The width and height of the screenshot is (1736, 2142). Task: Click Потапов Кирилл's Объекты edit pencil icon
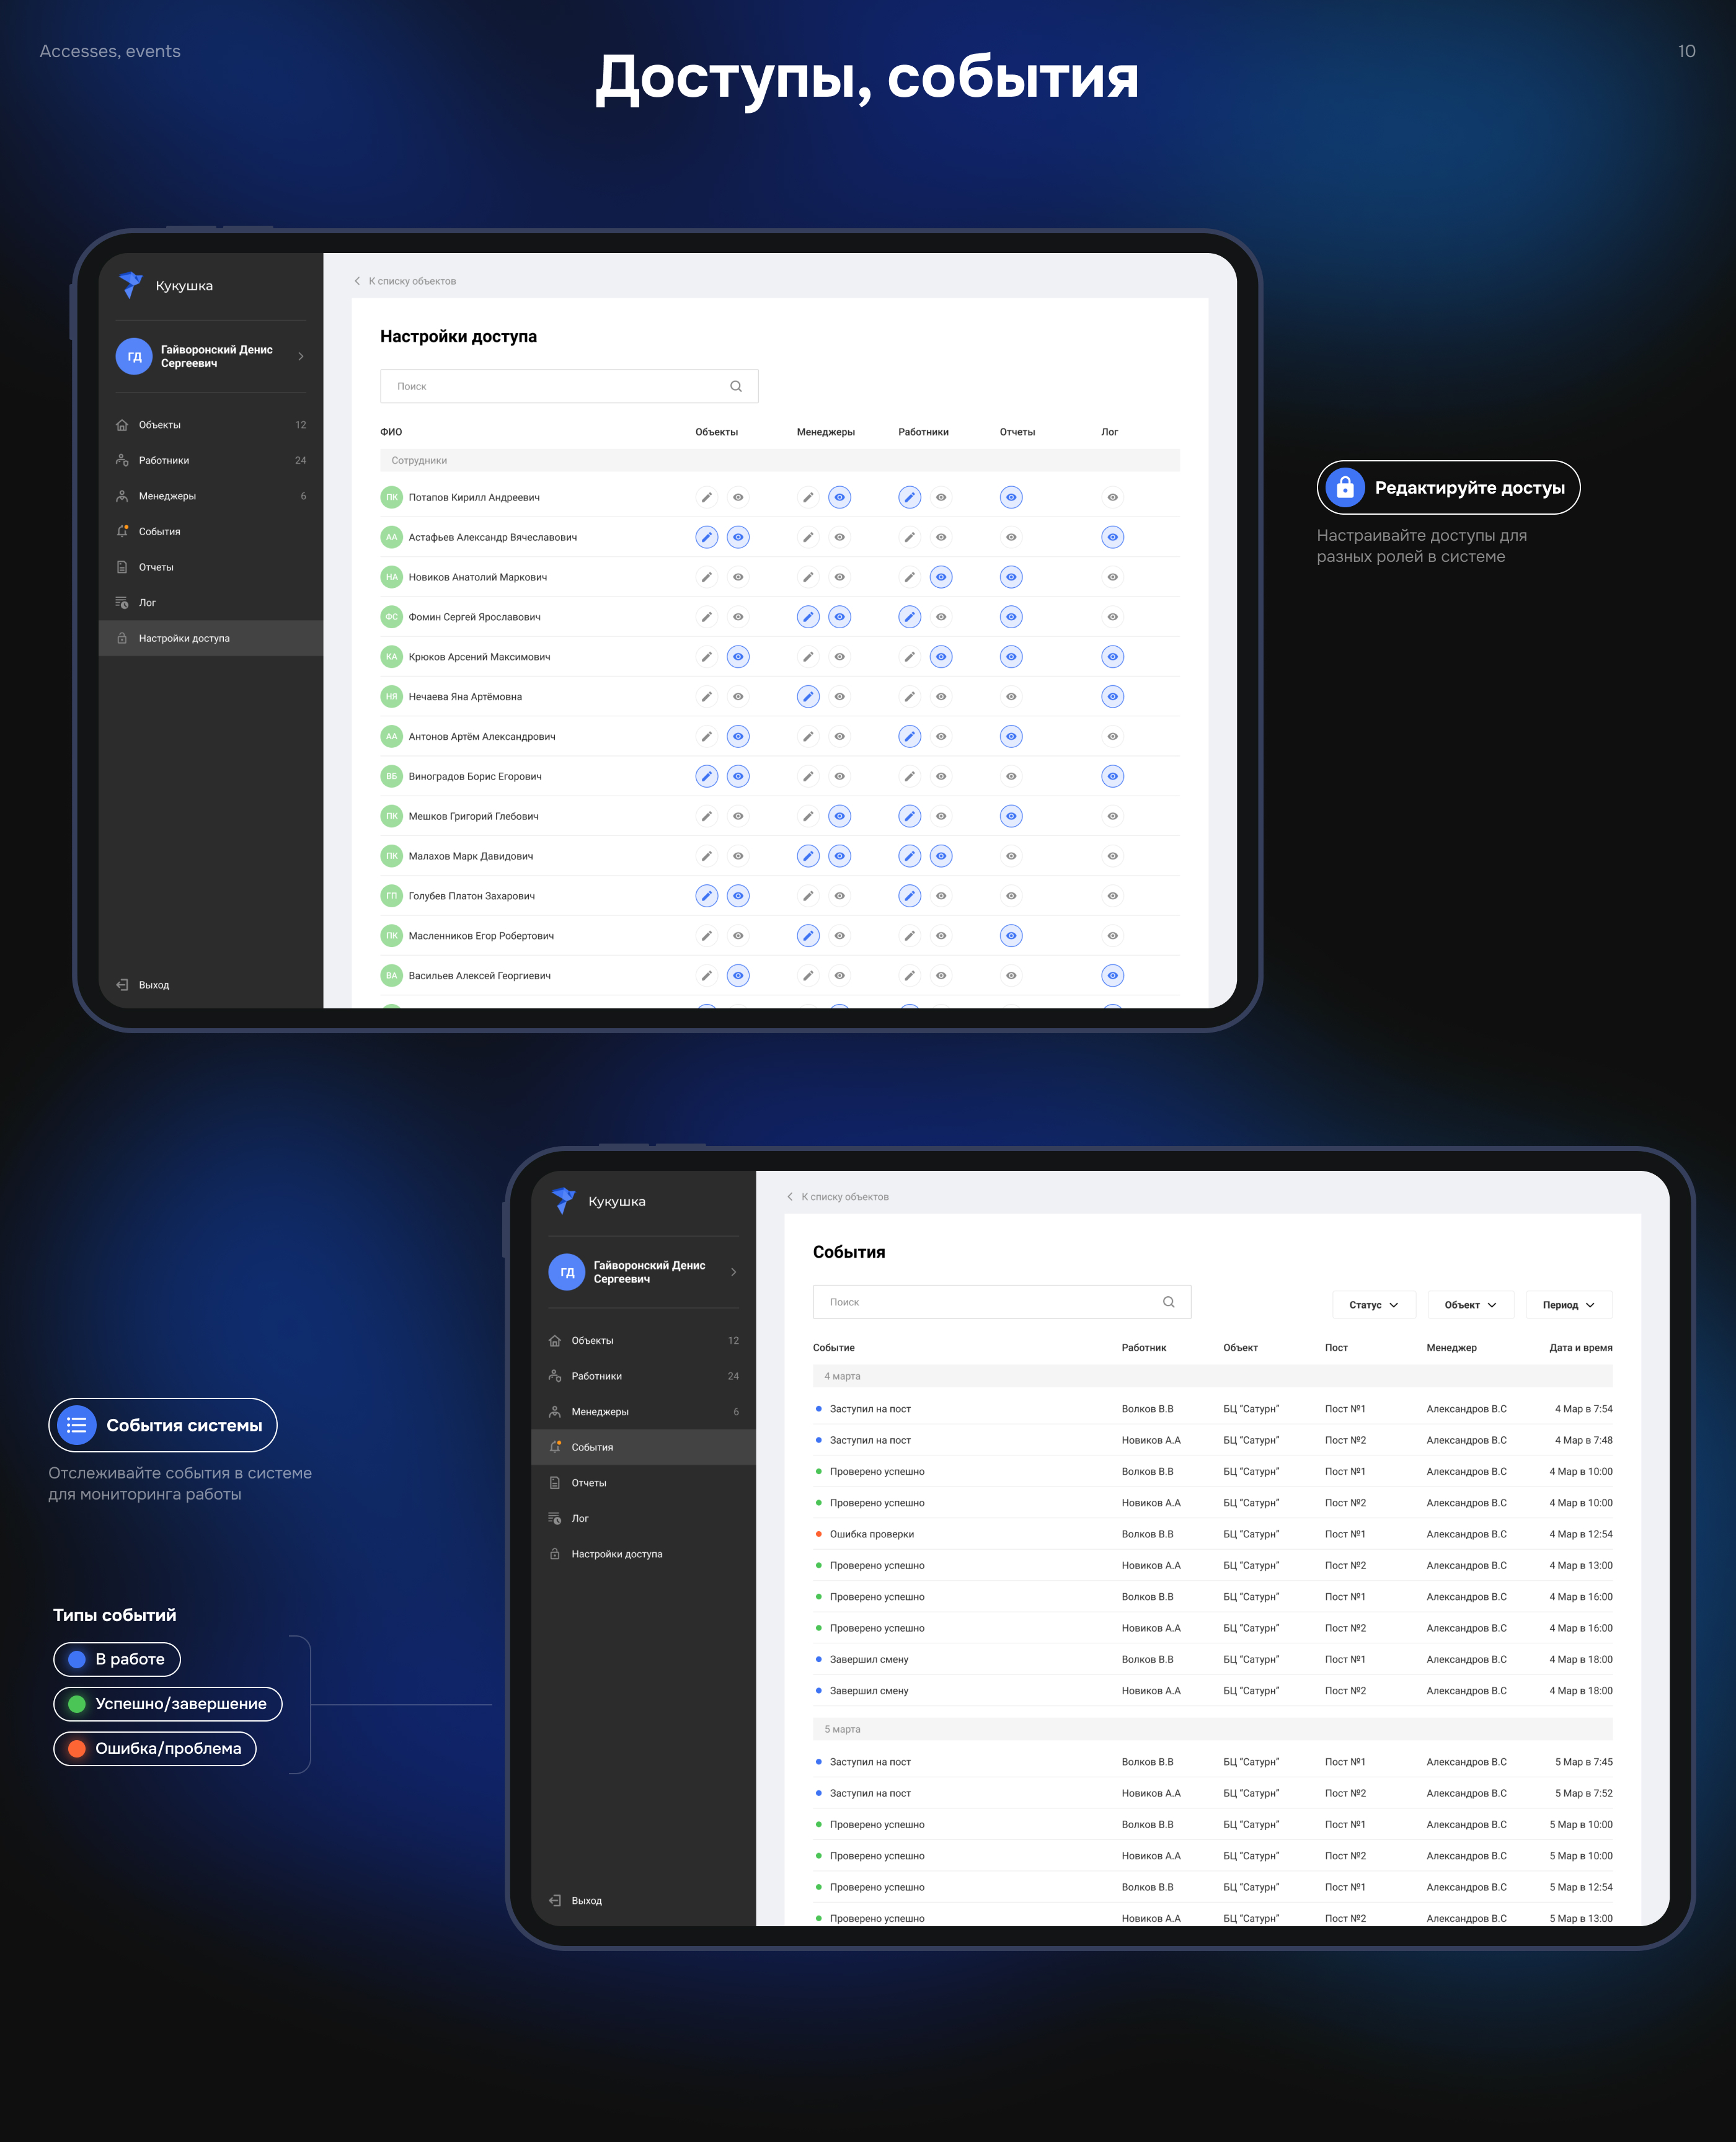tap(706, 497)
